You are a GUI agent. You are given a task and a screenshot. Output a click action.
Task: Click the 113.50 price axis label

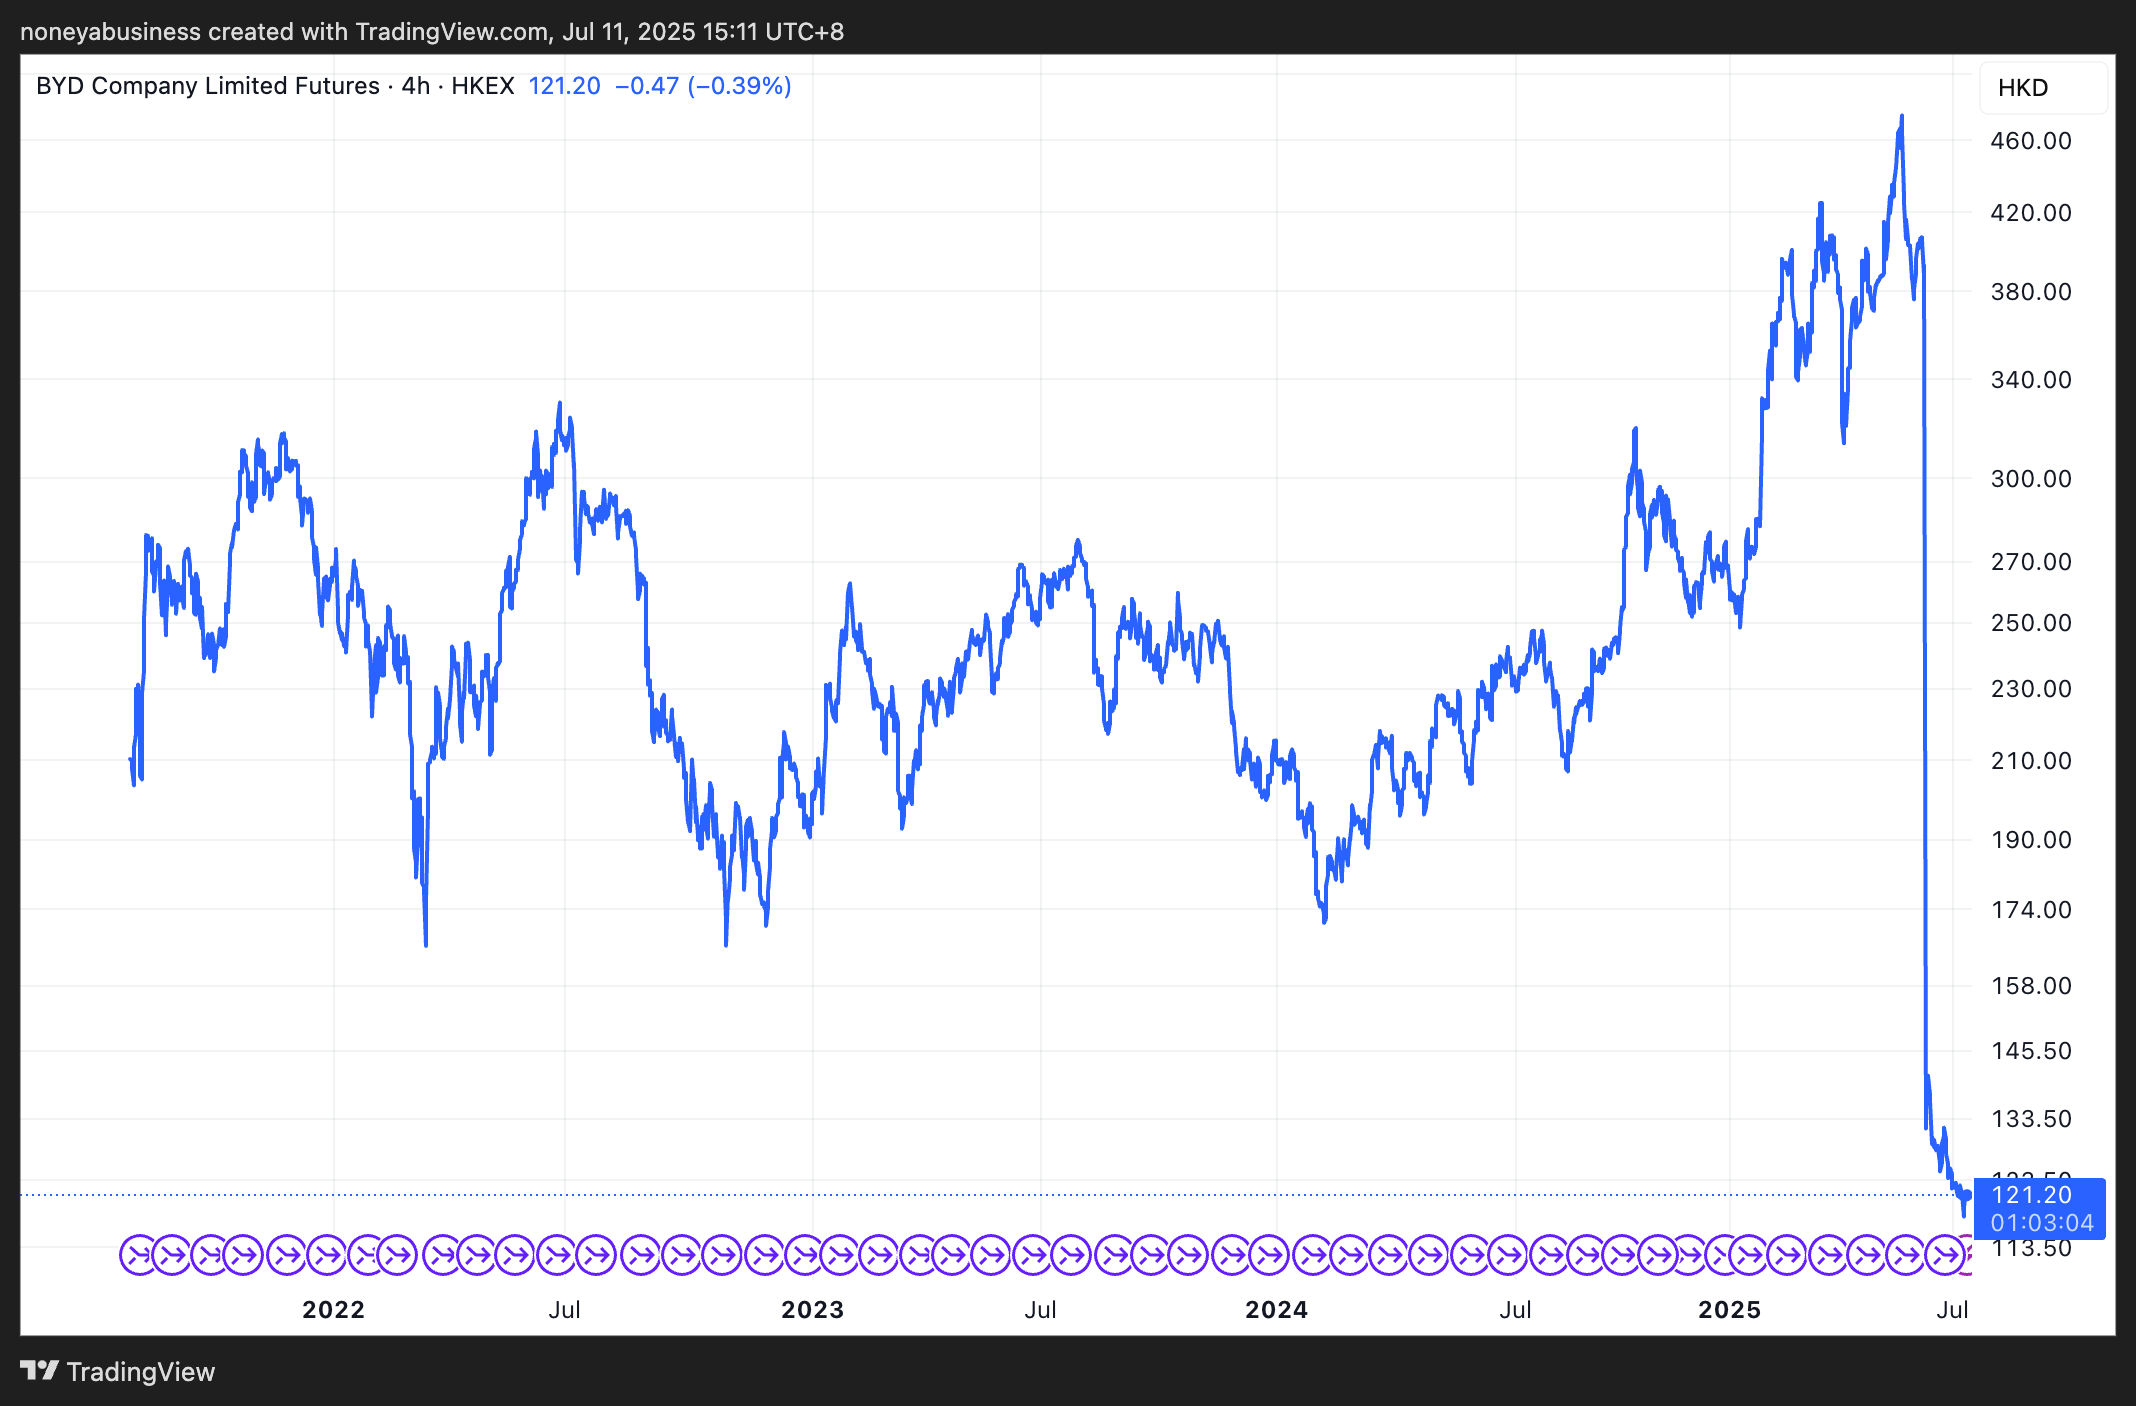(x=2031, y=1249)
